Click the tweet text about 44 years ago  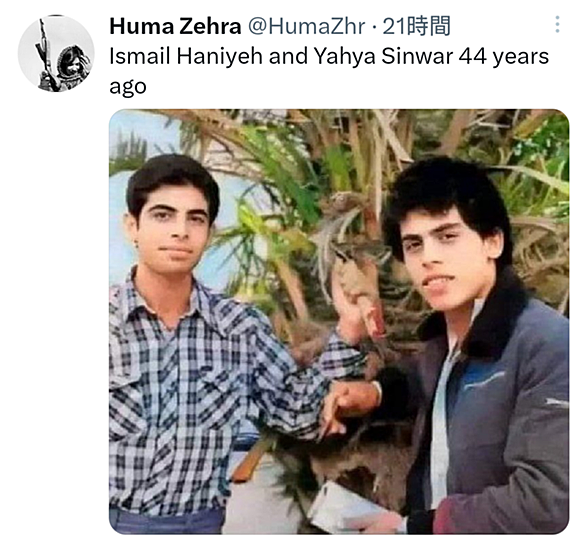[329, 71]
